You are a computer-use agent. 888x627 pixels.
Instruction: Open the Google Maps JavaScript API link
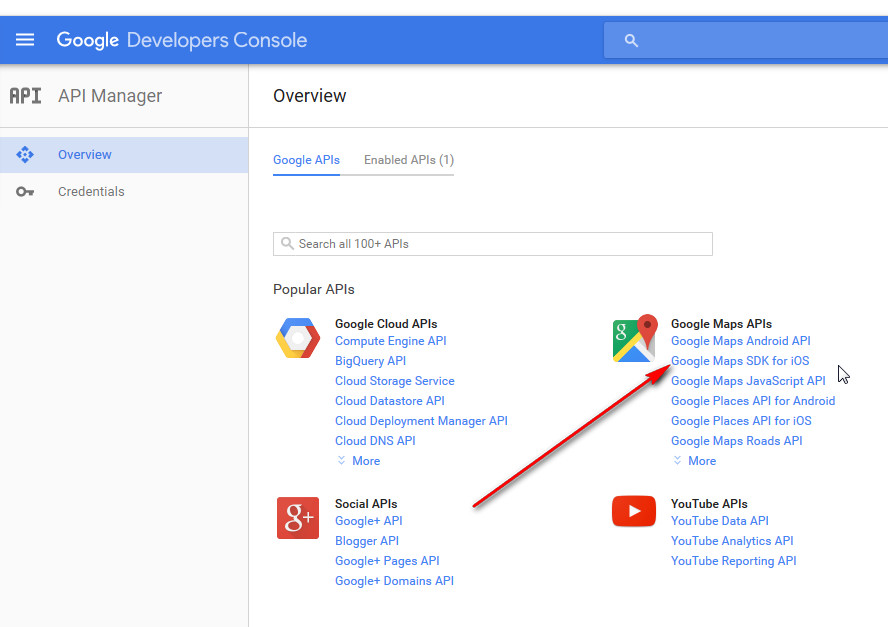coord(748,381)
